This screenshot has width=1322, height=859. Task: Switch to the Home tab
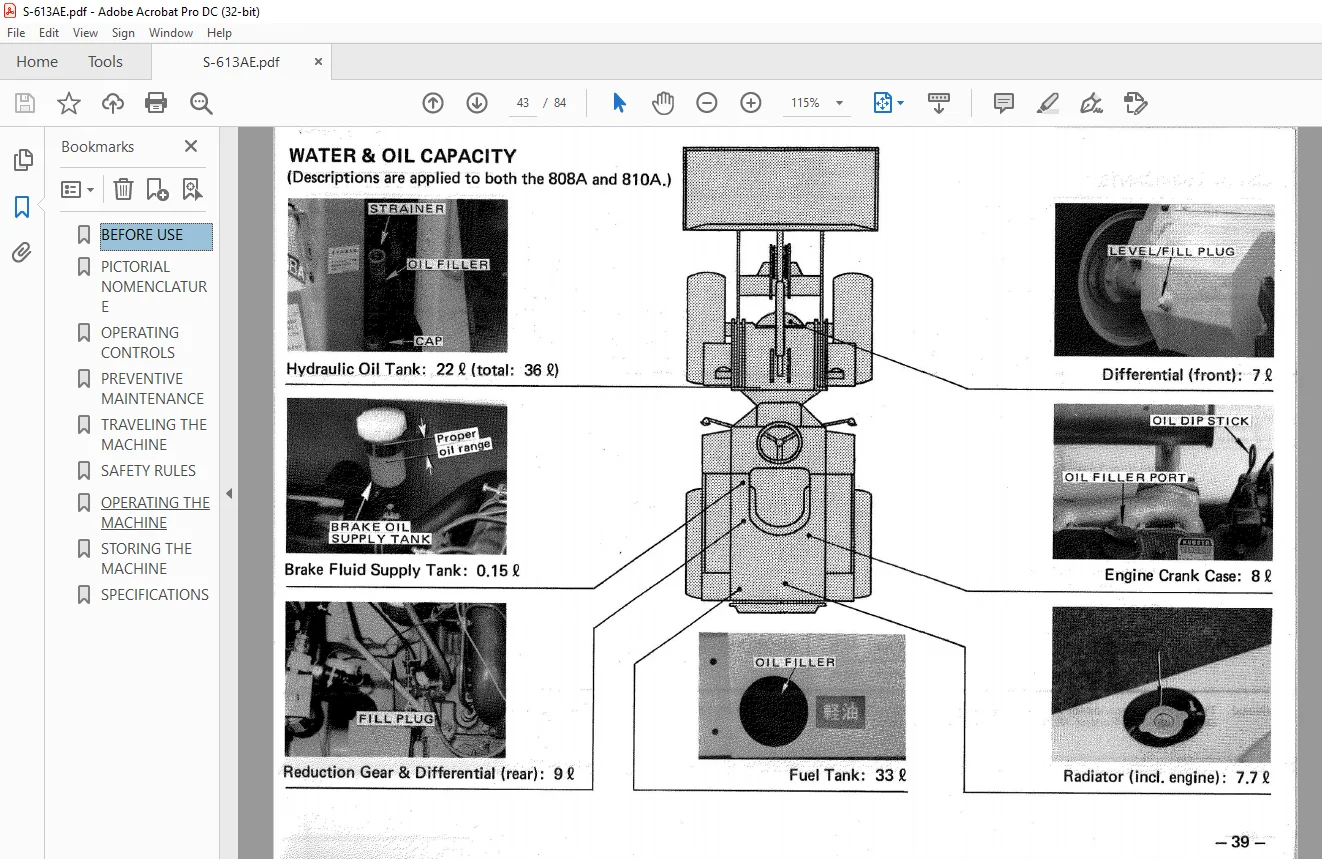click(x=37, y=62)
